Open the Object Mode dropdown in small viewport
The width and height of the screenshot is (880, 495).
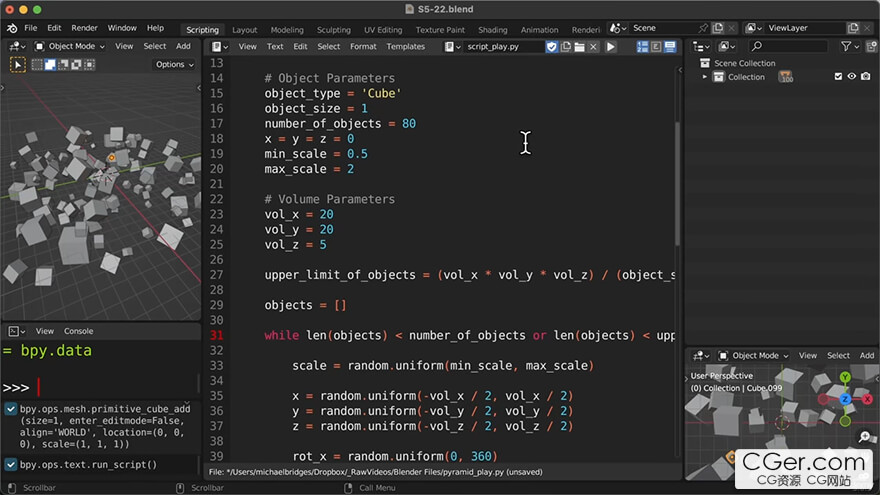(x=755, y=356)
